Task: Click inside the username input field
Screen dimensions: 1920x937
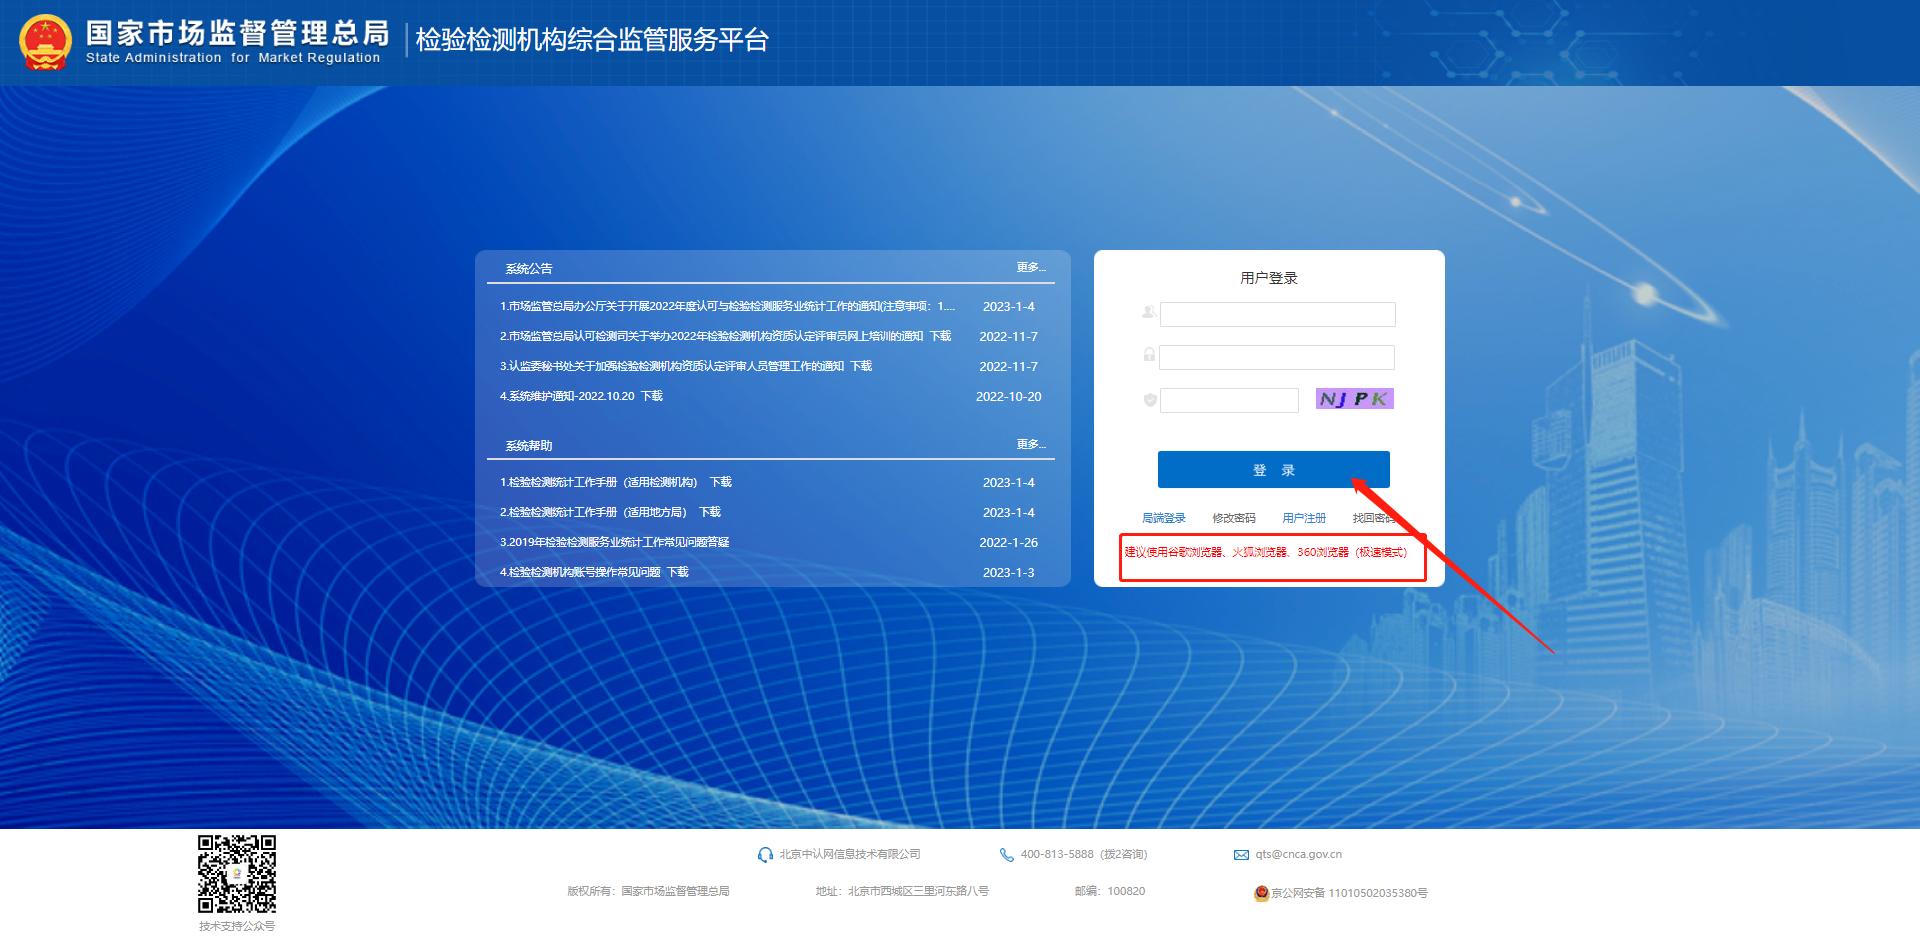Action: [1277, 314]
